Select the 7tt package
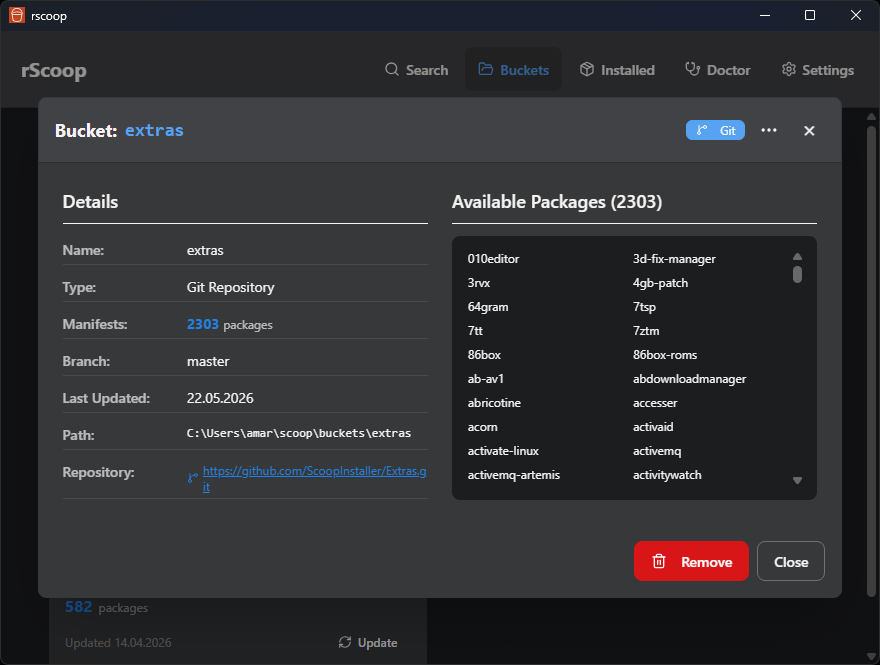 pos(475,331)
